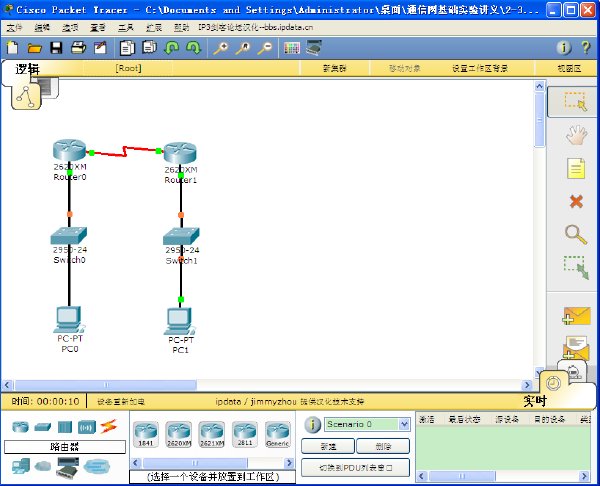Pick the 2621XM router model
Screen dimensions: 600x486
pos(212,434)
